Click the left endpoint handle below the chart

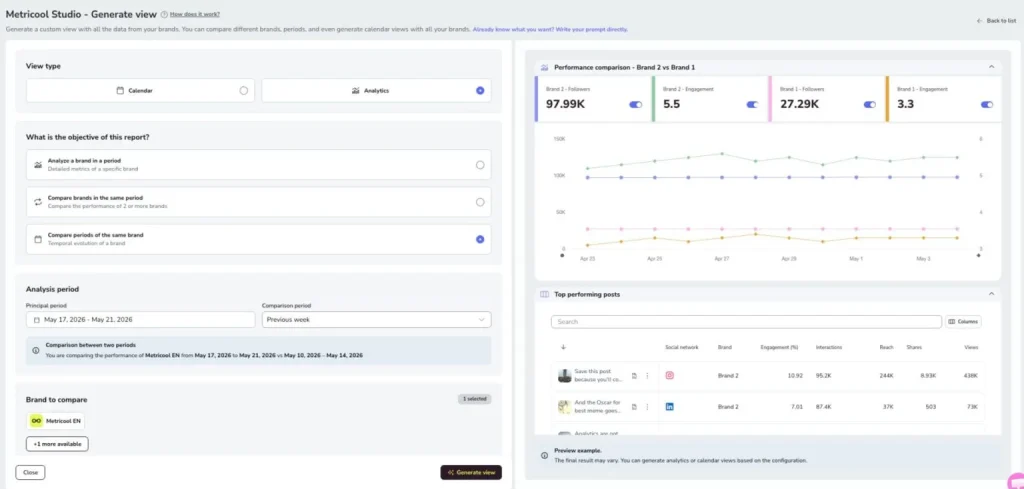(x=562, y=256)
